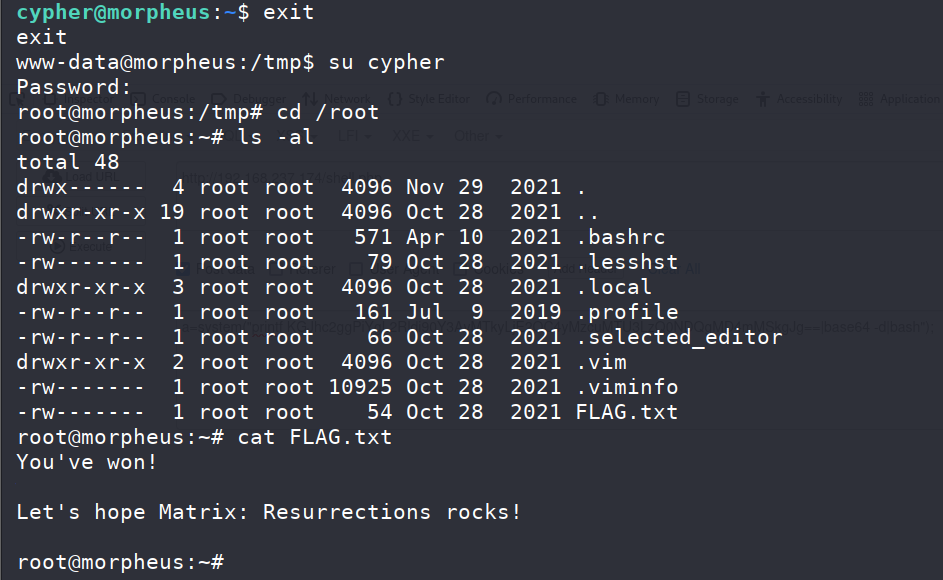Click the Network panel arrows icon
This screenshot has height=580, width=943.
(310, 99)
